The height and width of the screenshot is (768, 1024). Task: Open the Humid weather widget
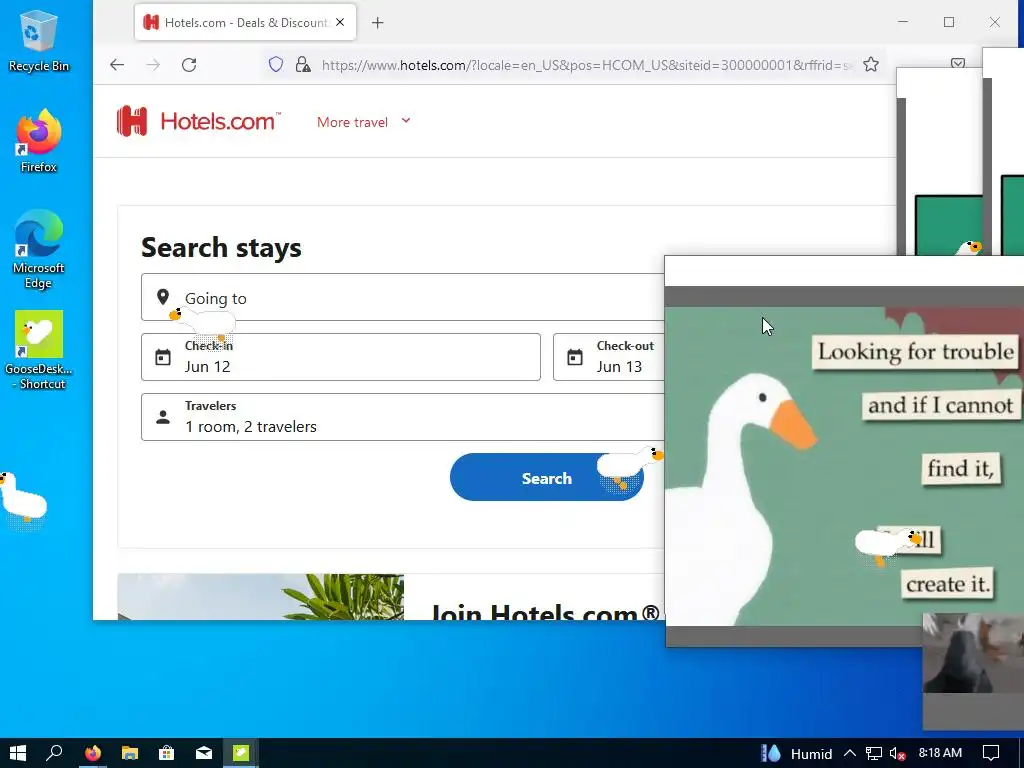tap(797, 754)
